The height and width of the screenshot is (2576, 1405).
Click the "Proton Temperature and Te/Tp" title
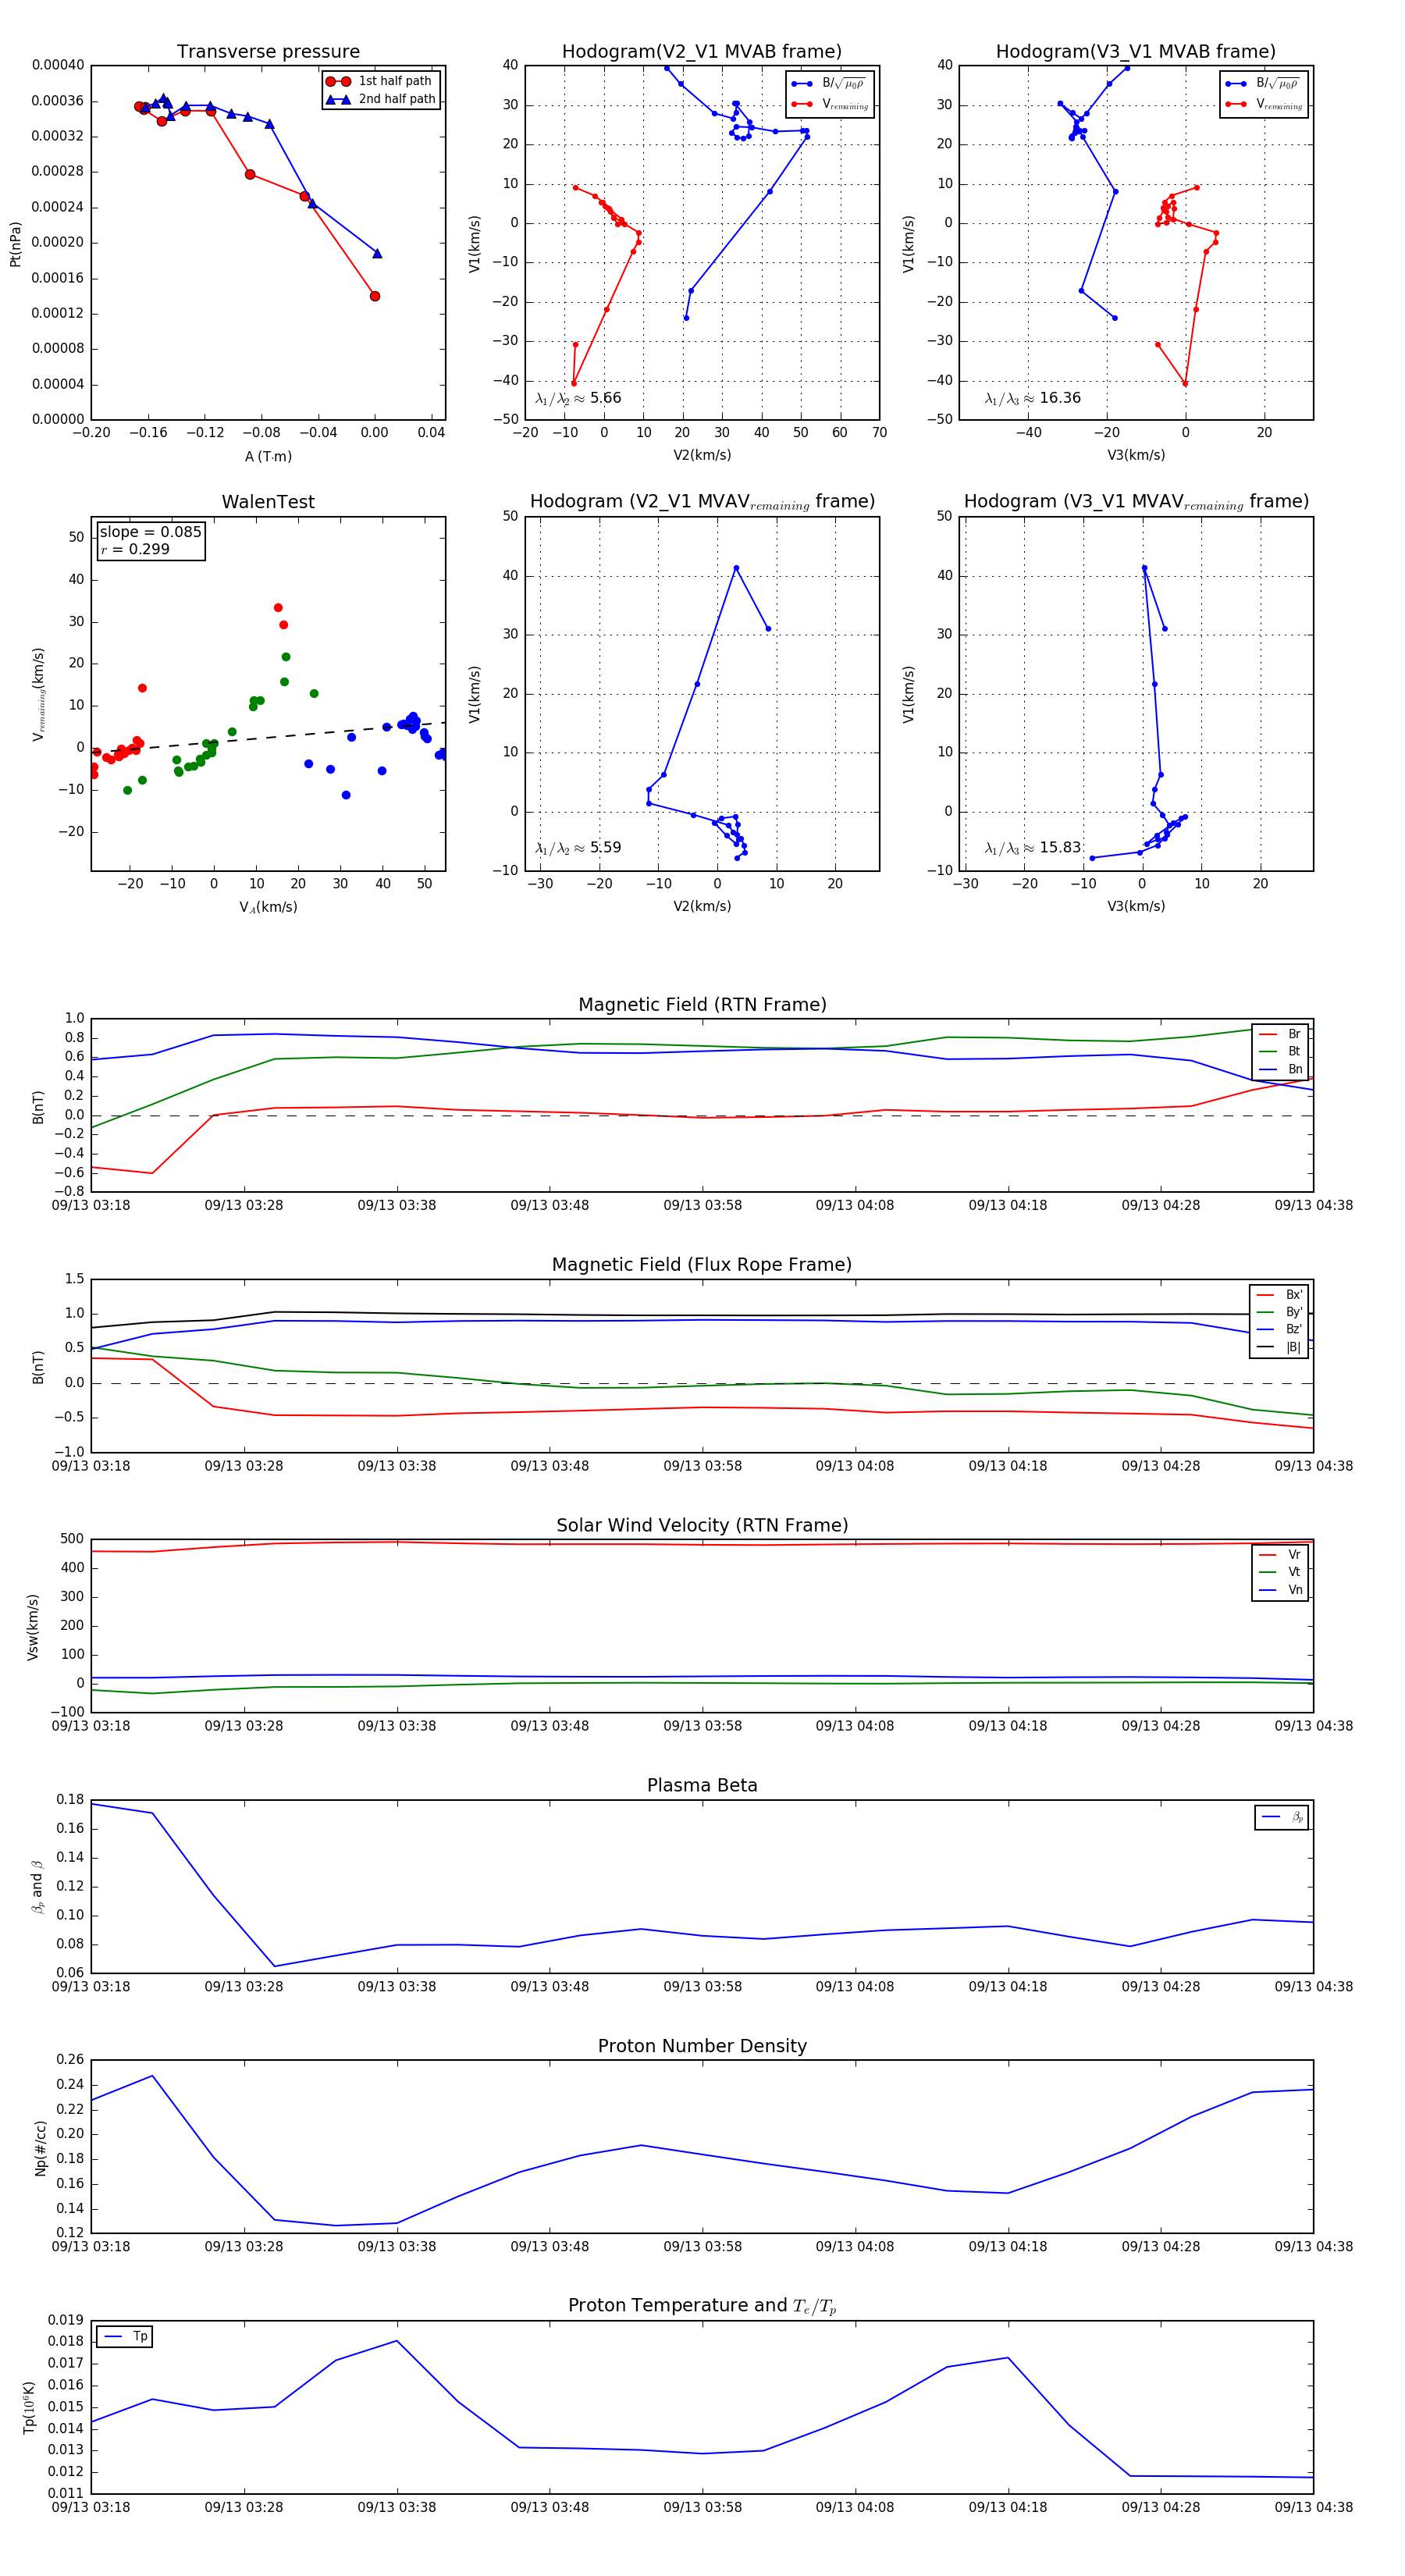(x=702, y=2306)
